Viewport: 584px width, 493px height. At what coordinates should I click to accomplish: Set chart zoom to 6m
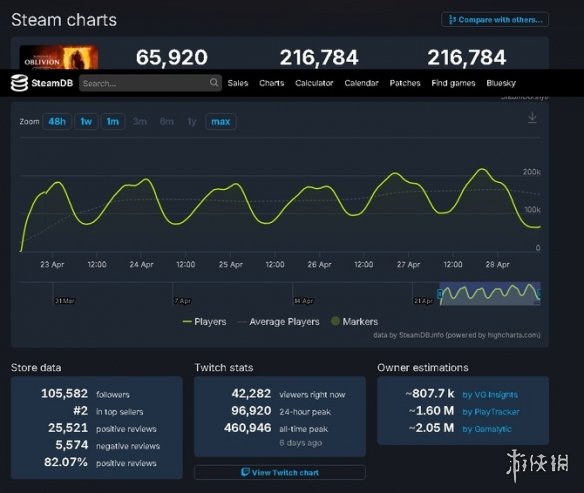click(x=166, y=121)
